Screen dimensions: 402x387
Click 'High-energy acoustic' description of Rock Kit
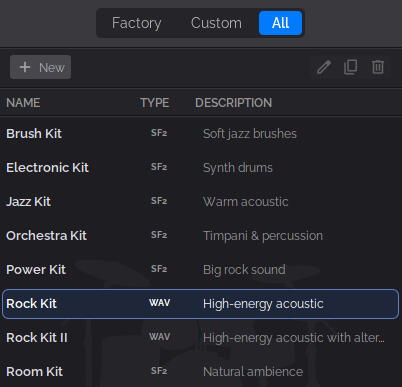(263, 304)
